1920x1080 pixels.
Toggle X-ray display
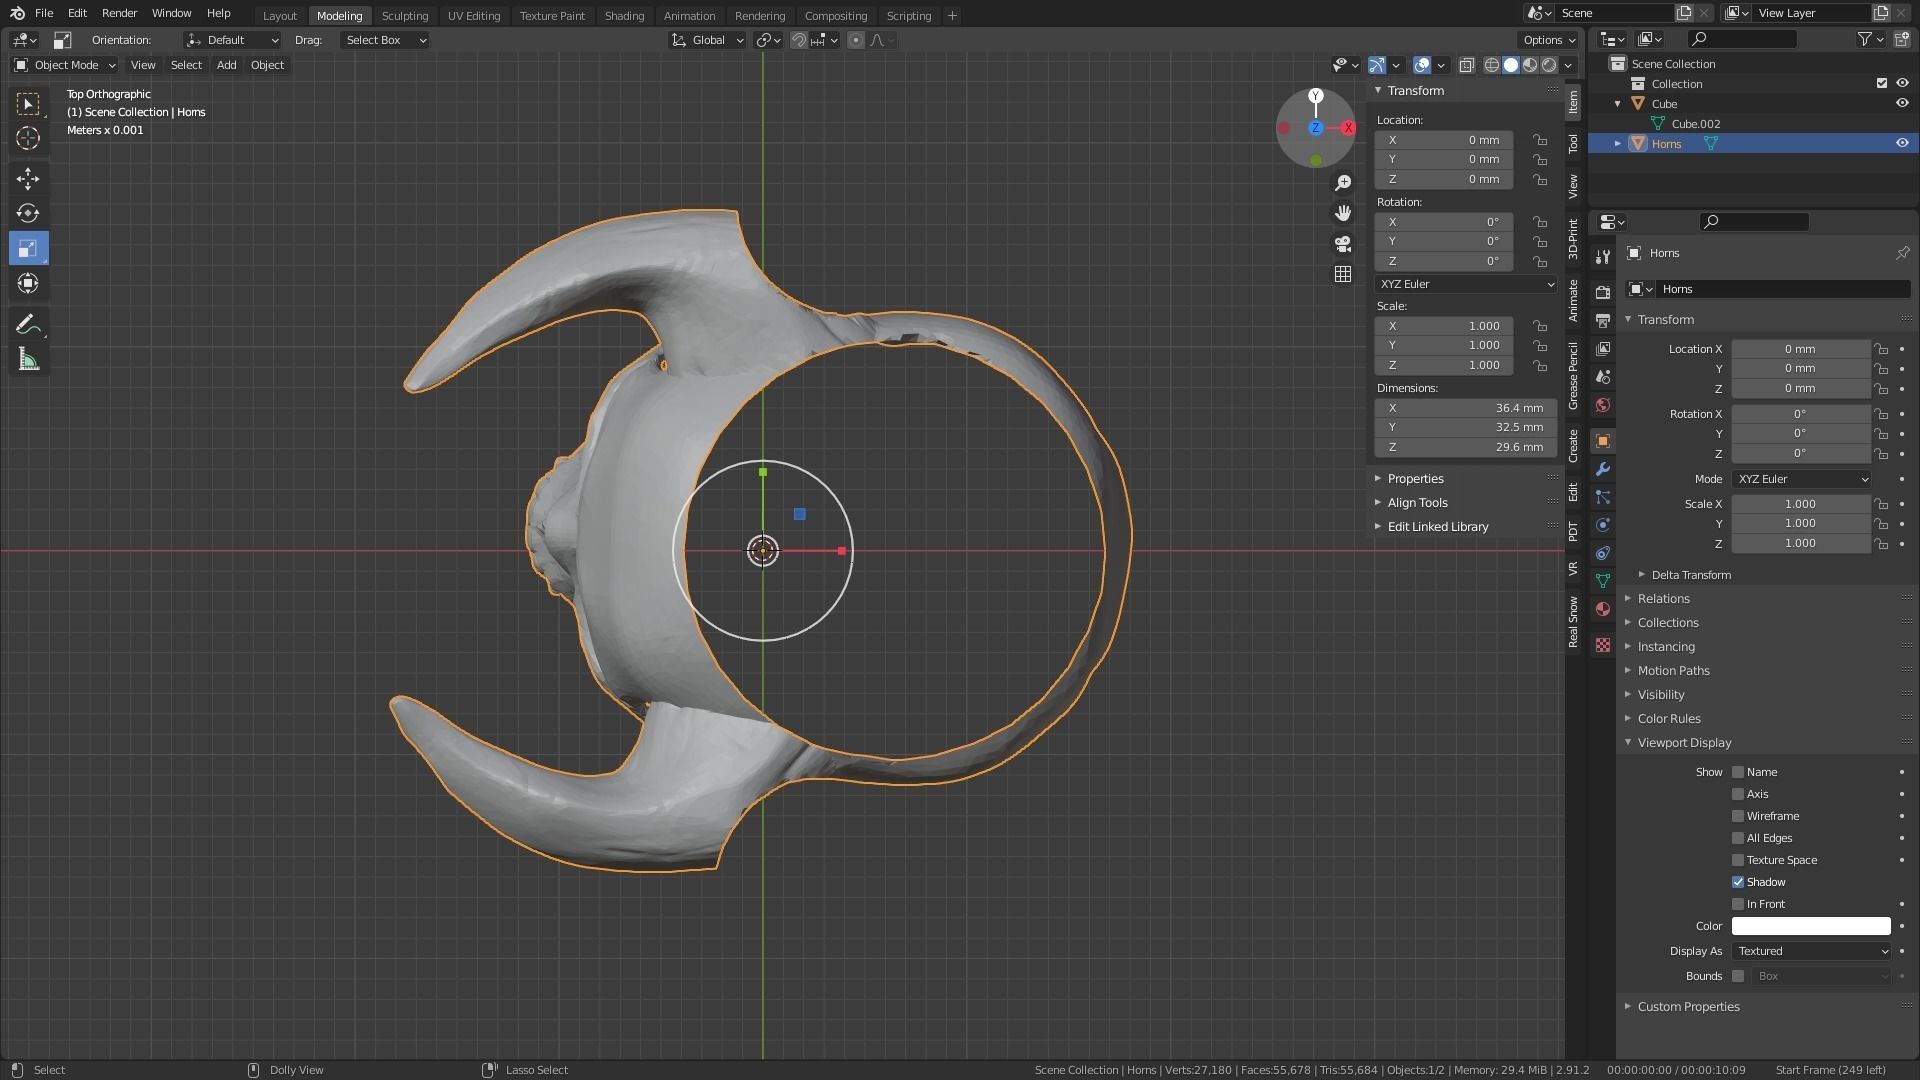coord(1467,65)
